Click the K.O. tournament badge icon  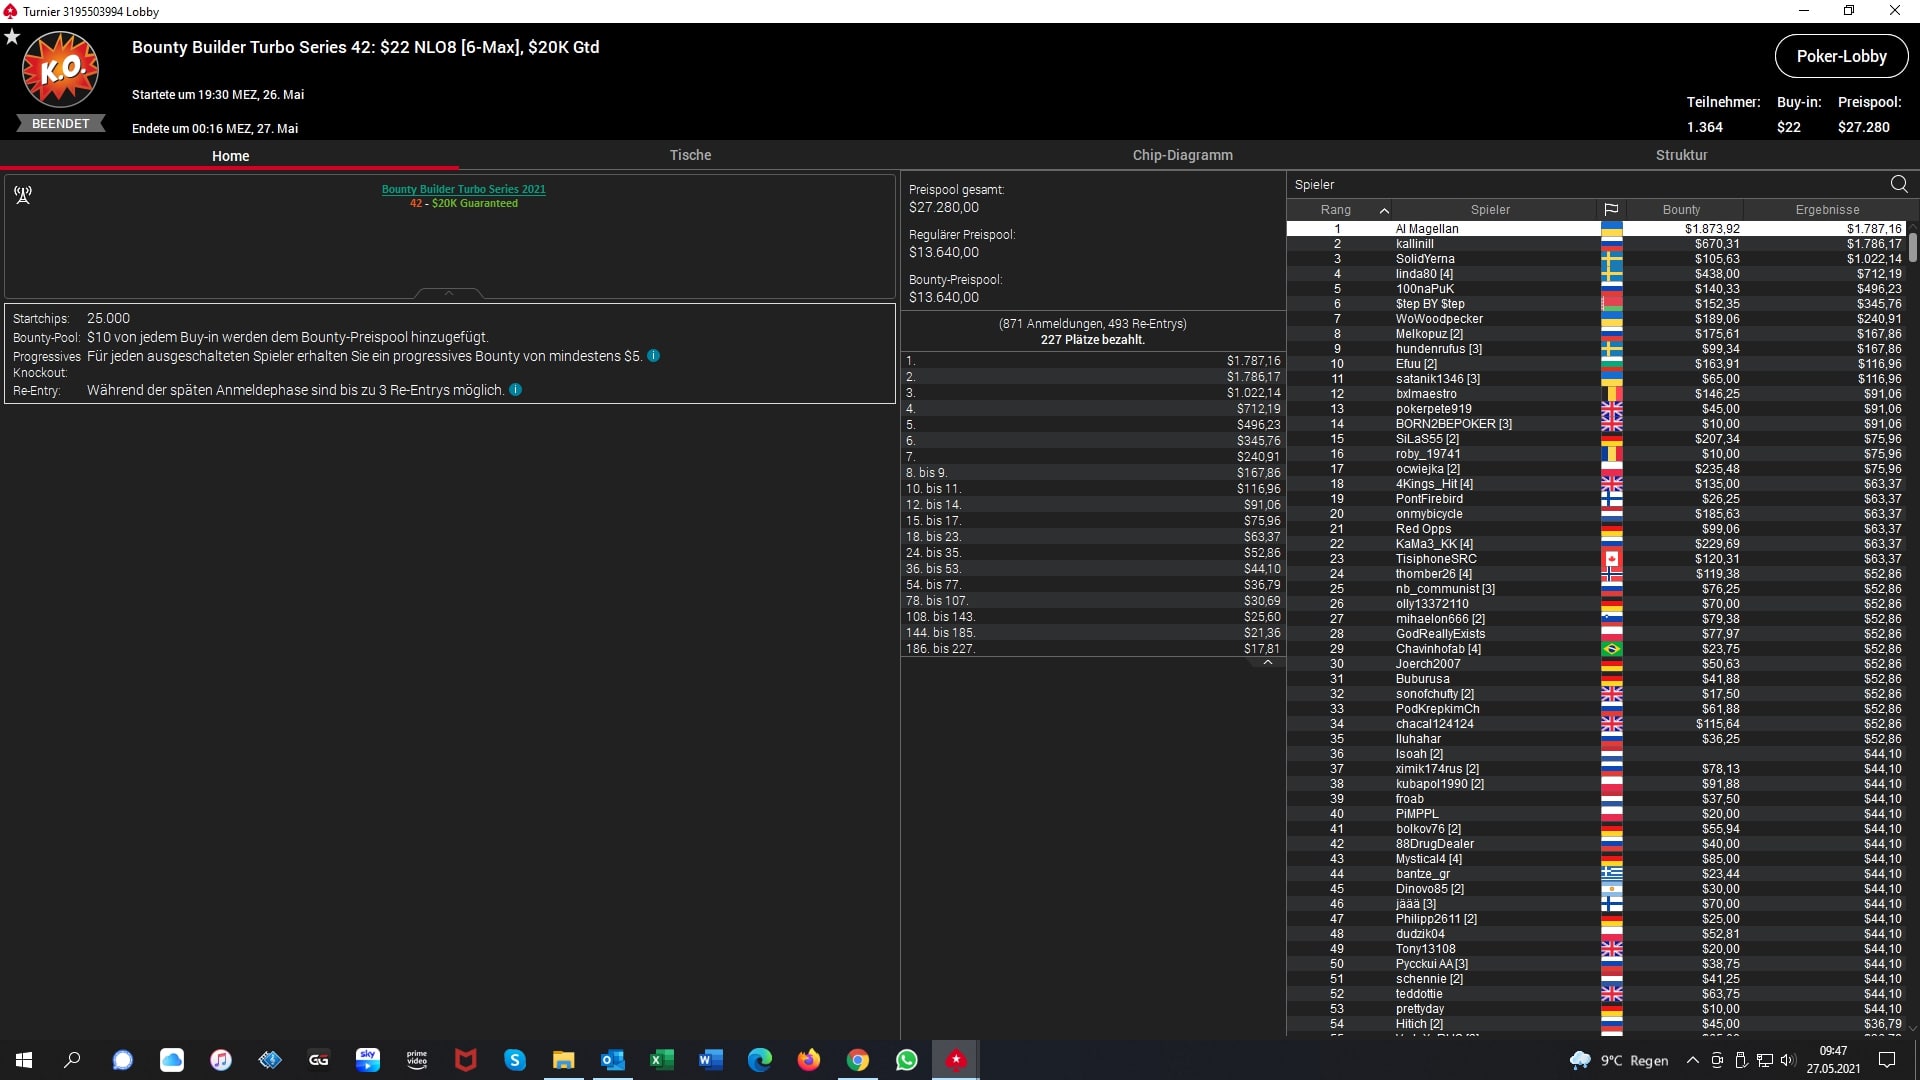(x=61, y=70)
